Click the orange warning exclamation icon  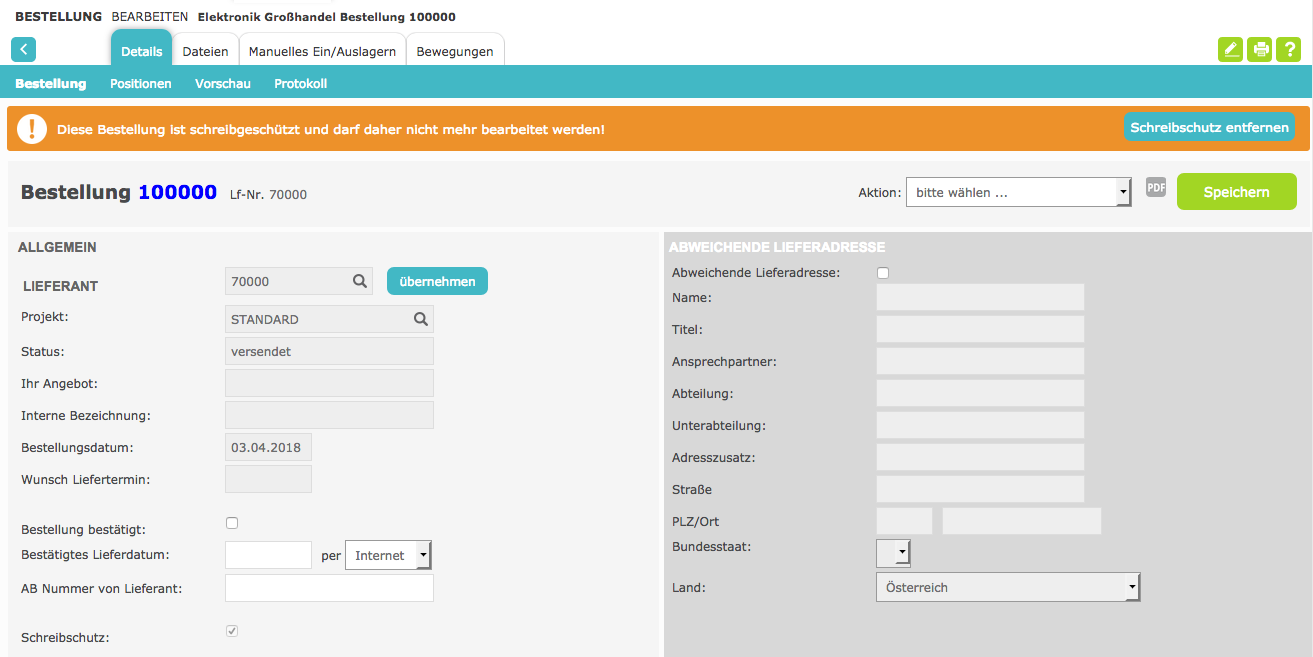(32, 129)
